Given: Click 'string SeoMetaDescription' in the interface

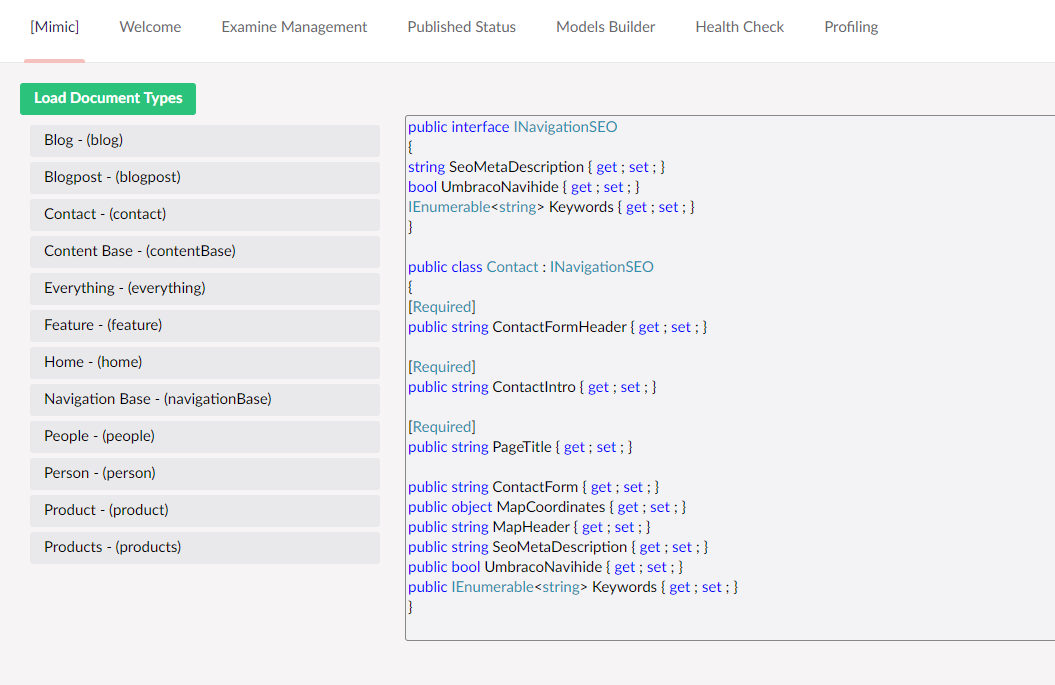Looking at the screenshot, I should [536, 167].
